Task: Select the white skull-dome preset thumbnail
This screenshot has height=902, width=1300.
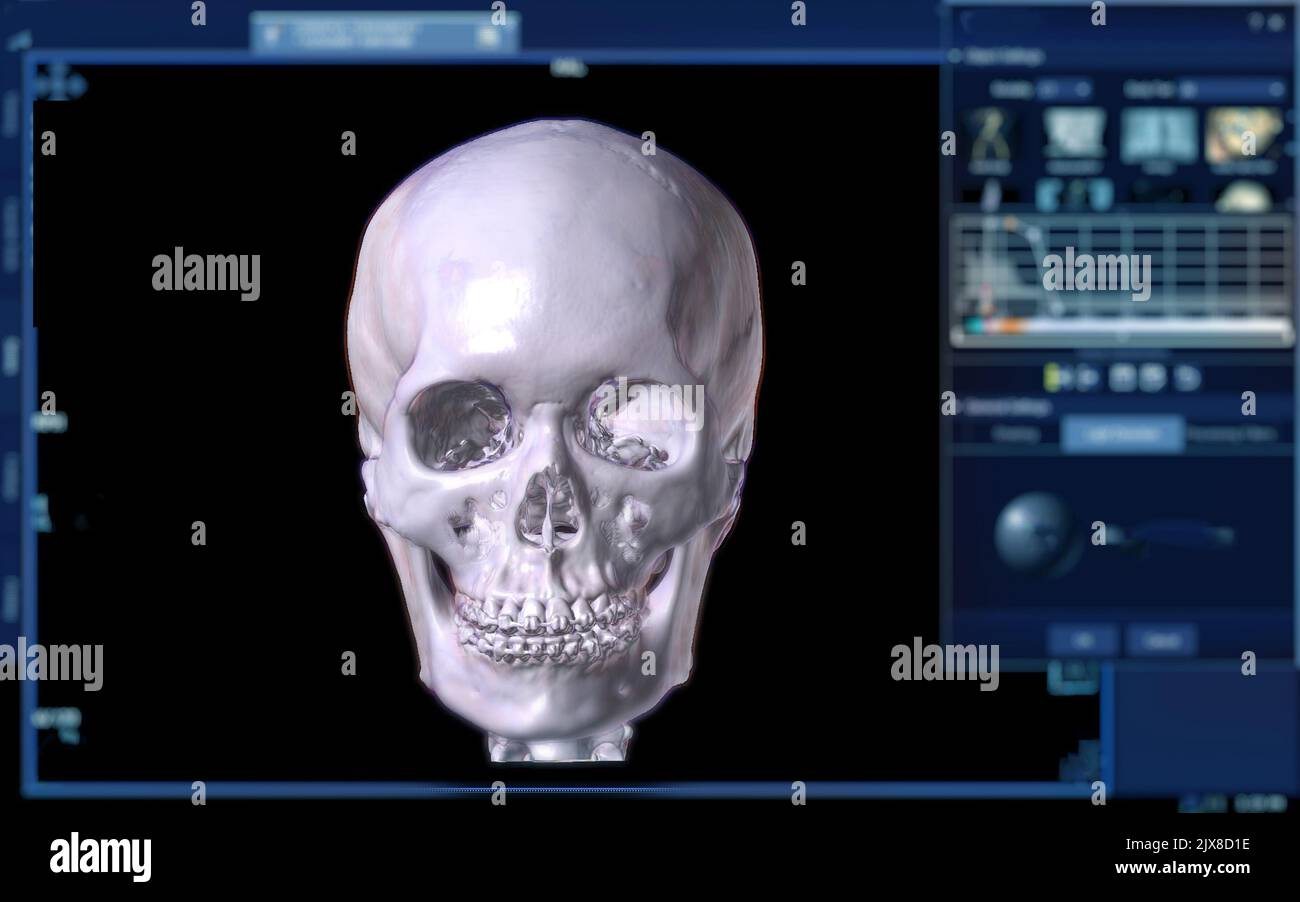Action: pos(1242,196)
